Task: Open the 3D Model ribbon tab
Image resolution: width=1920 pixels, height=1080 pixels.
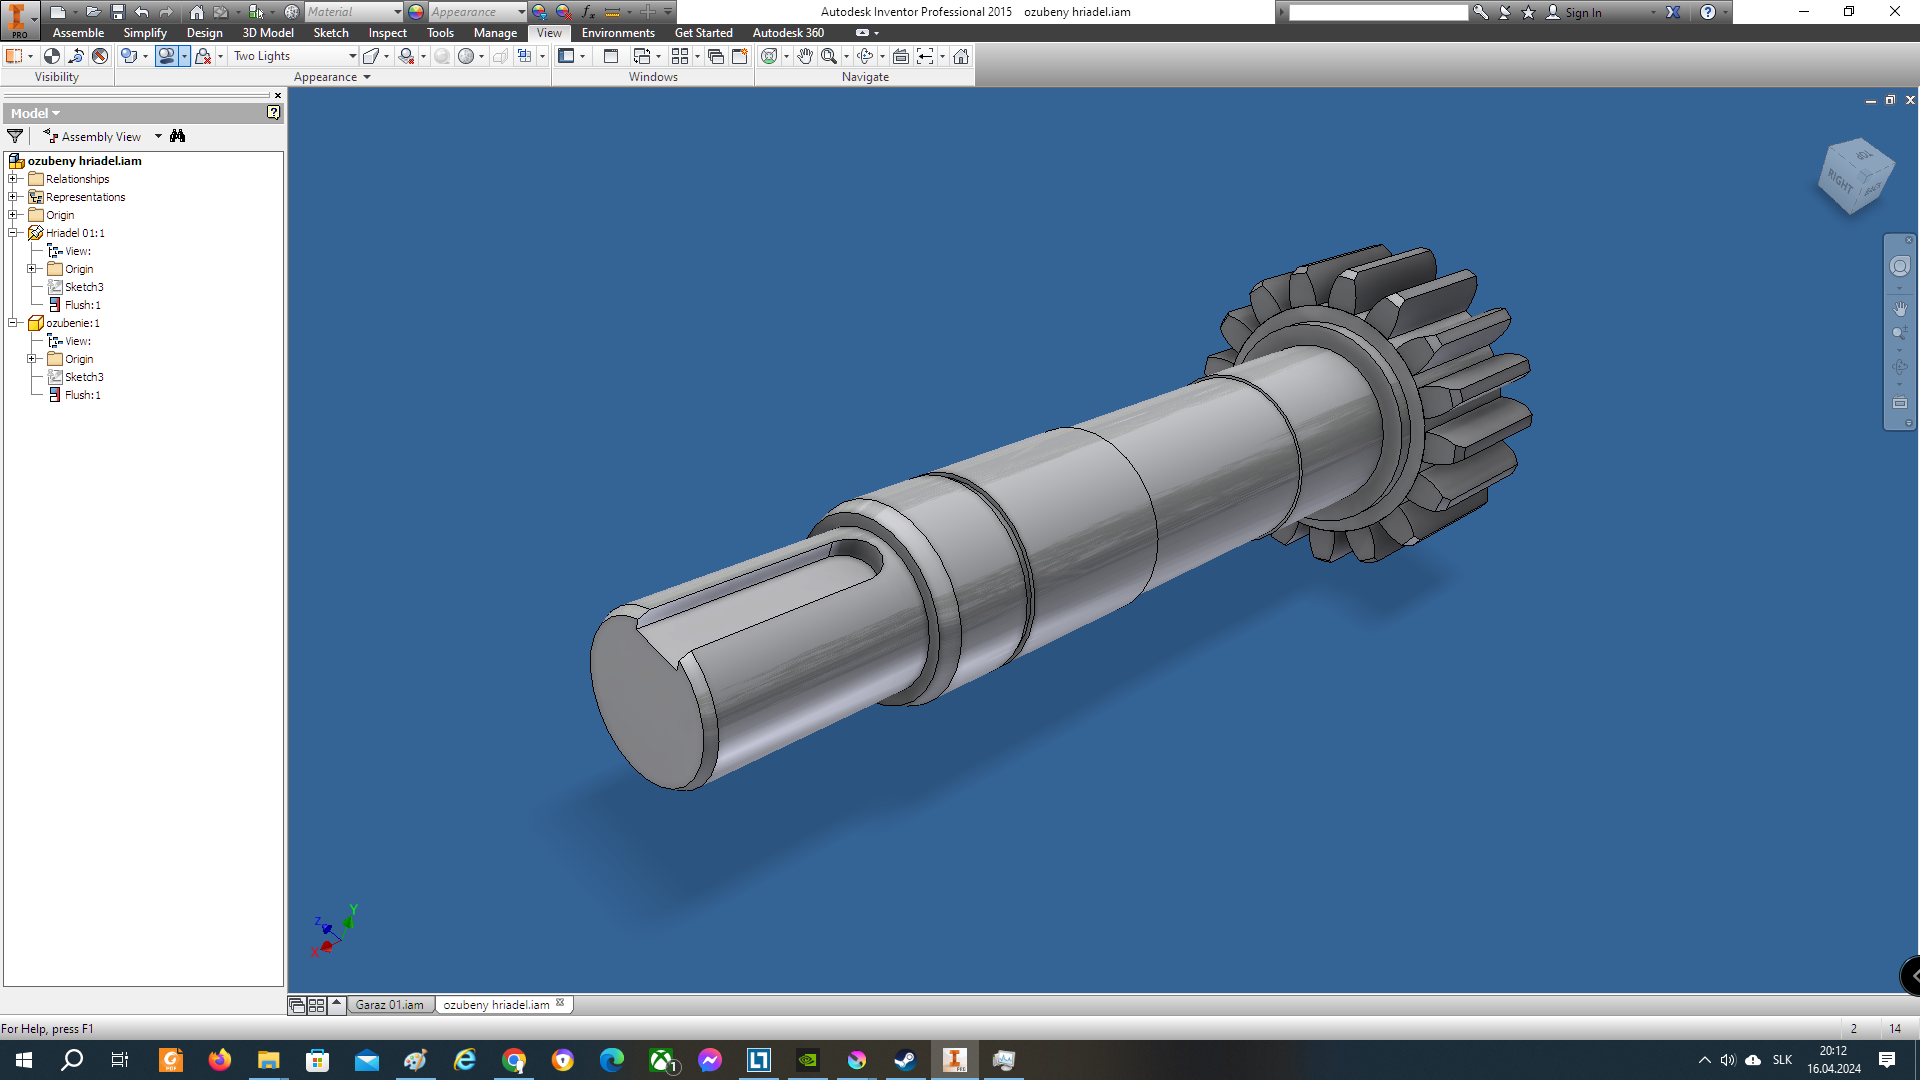Action: pyautogui.click(x=268, y=33)
